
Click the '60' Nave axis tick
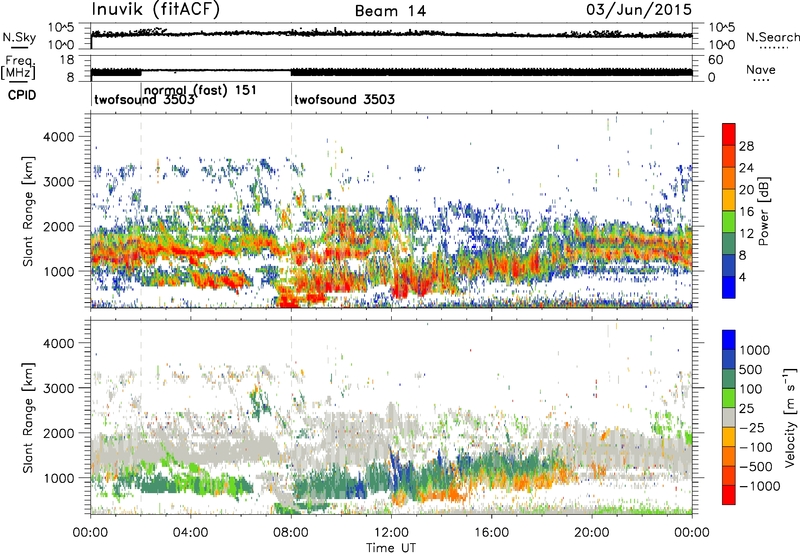(x=715, y=60)
